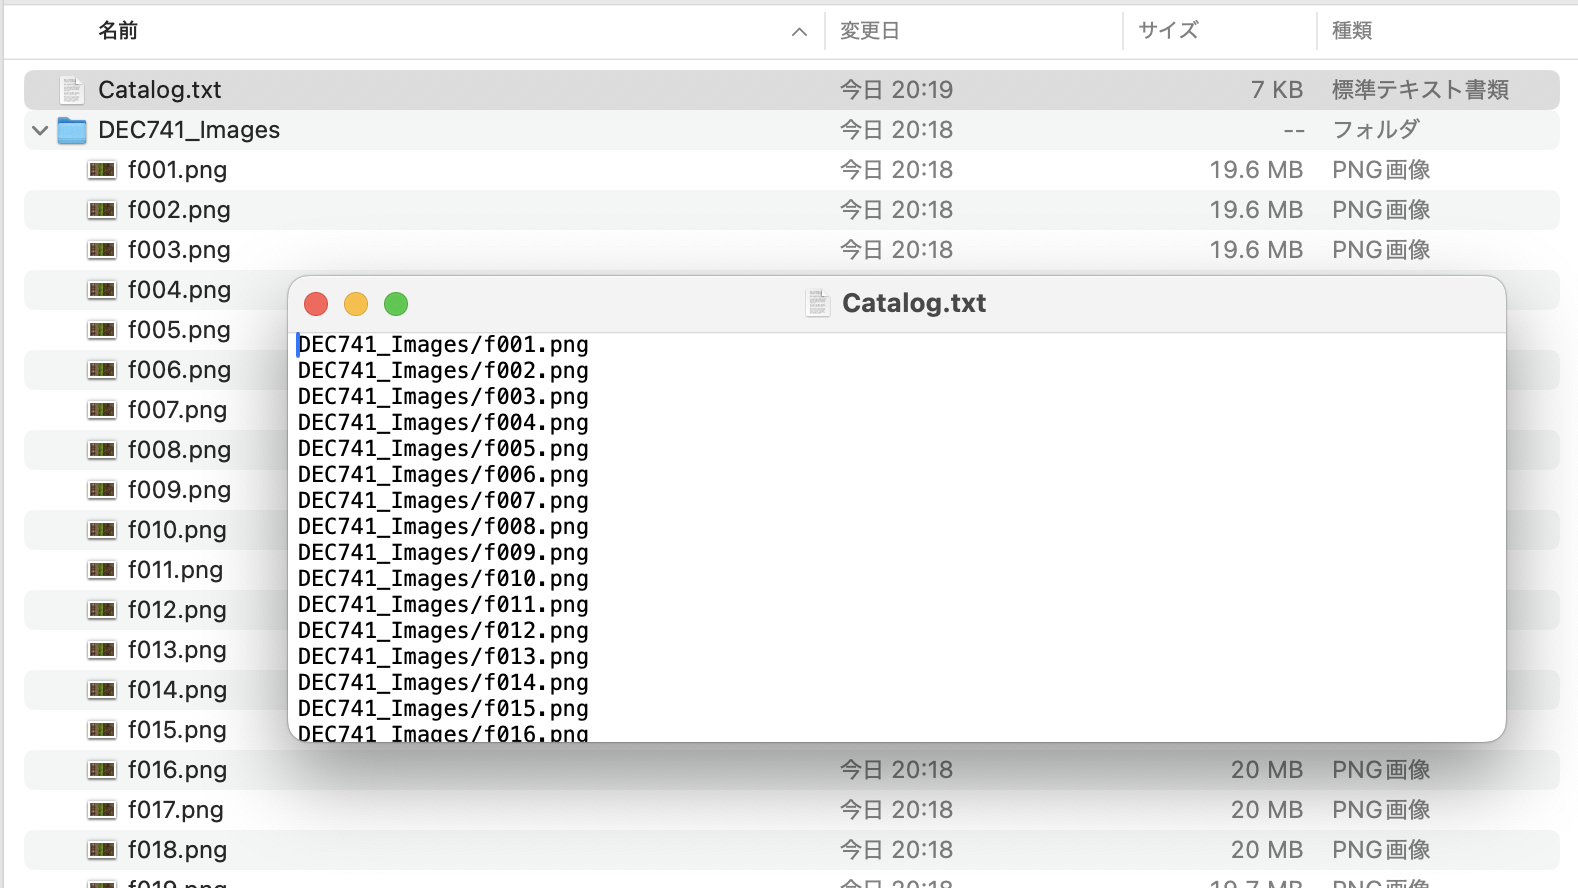
Task: Click the f001.png image file icon
Action: (102, 170)
